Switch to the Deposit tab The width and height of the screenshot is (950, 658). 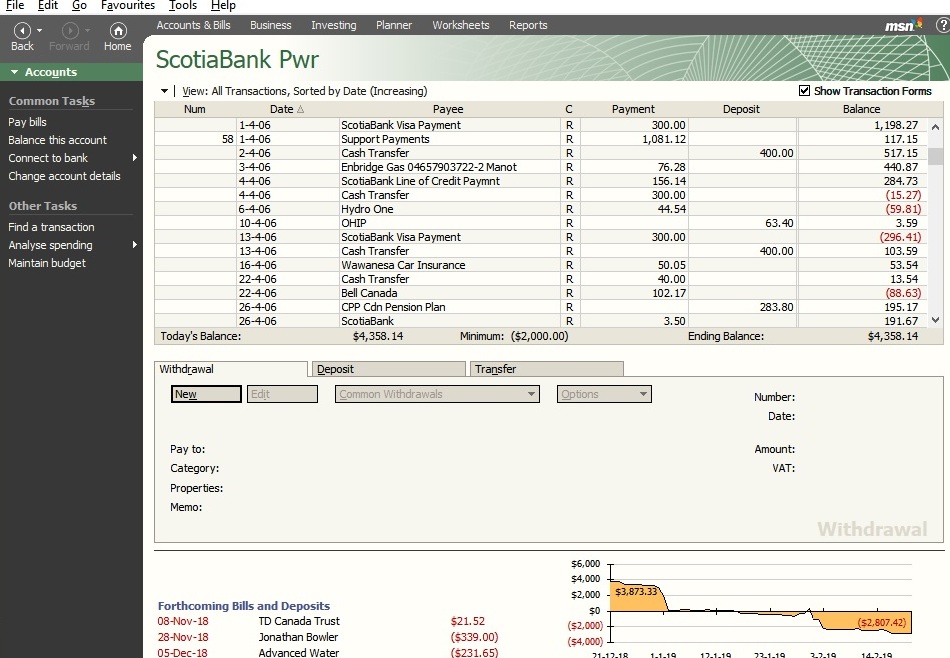(335, 369)
